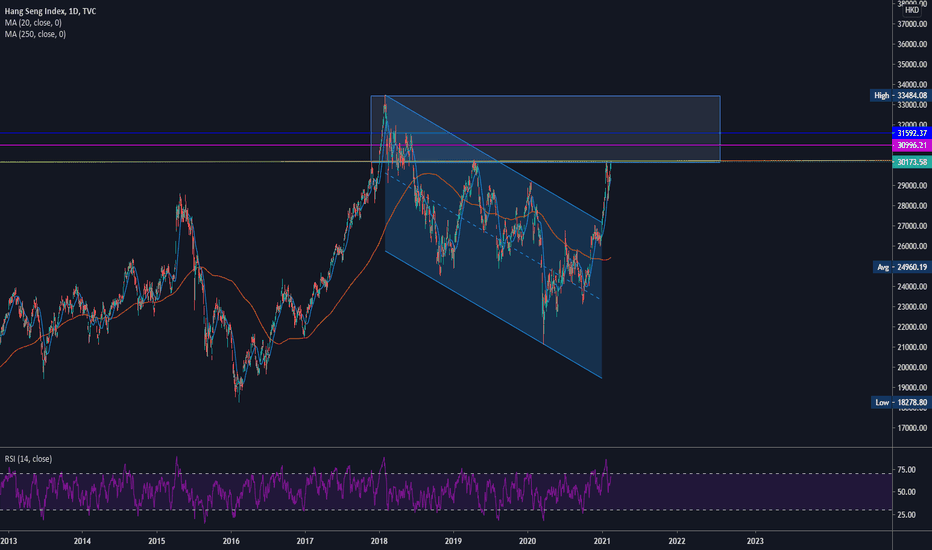Click the Avg 24960.19 label
932x550 pixels.
[x=900, y=268]
